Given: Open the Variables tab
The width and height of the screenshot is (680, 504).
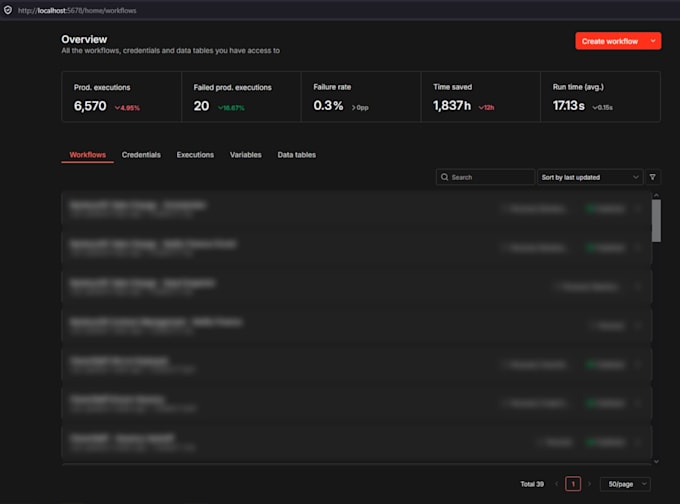Looking at the screenshot, I should click(245, 155).
